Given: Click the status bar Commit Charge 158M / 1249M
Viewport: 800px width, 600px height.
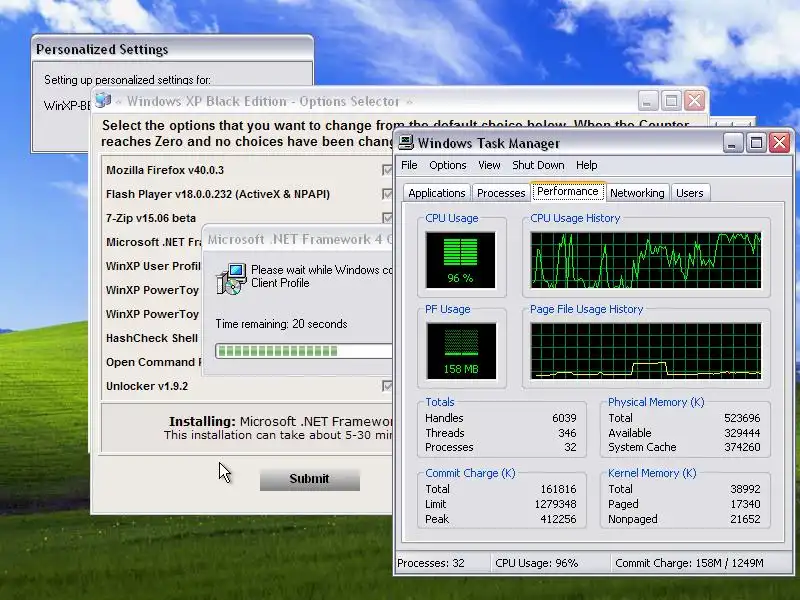Looking at the screenshot, I should pos(689,563).
